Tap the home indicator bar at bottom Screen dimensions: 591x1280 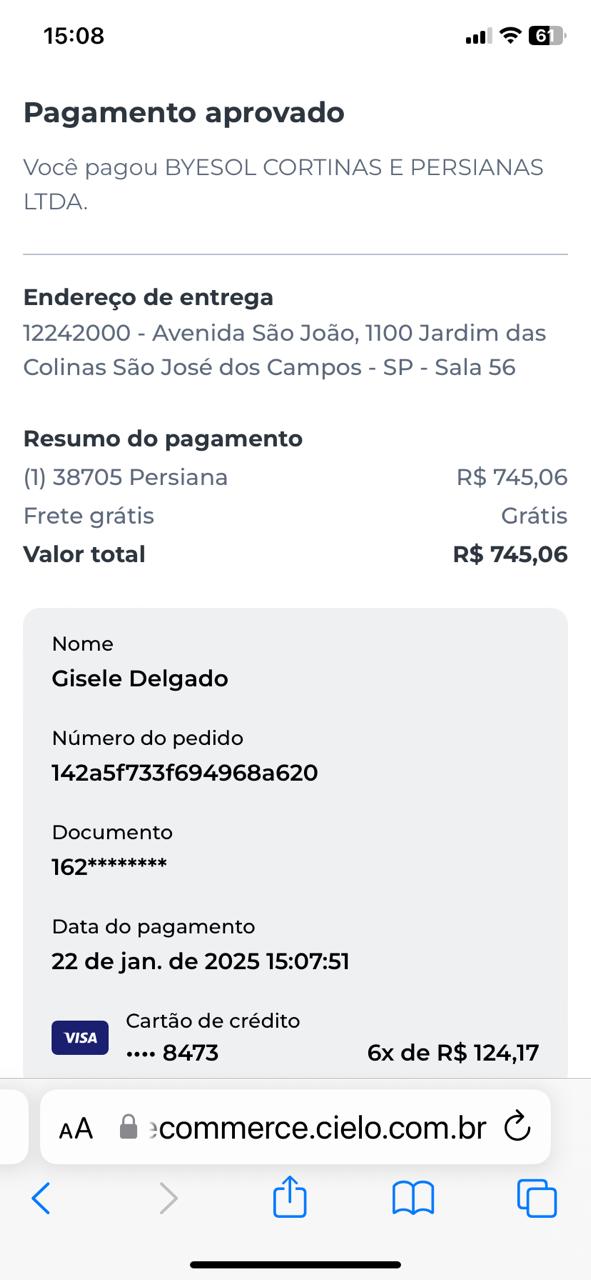(x=296, y=1265)
